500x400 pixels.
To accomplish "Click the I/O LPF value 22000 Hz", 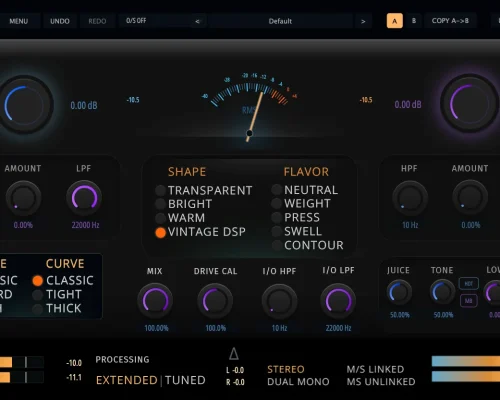I will (x=338, y=328).
